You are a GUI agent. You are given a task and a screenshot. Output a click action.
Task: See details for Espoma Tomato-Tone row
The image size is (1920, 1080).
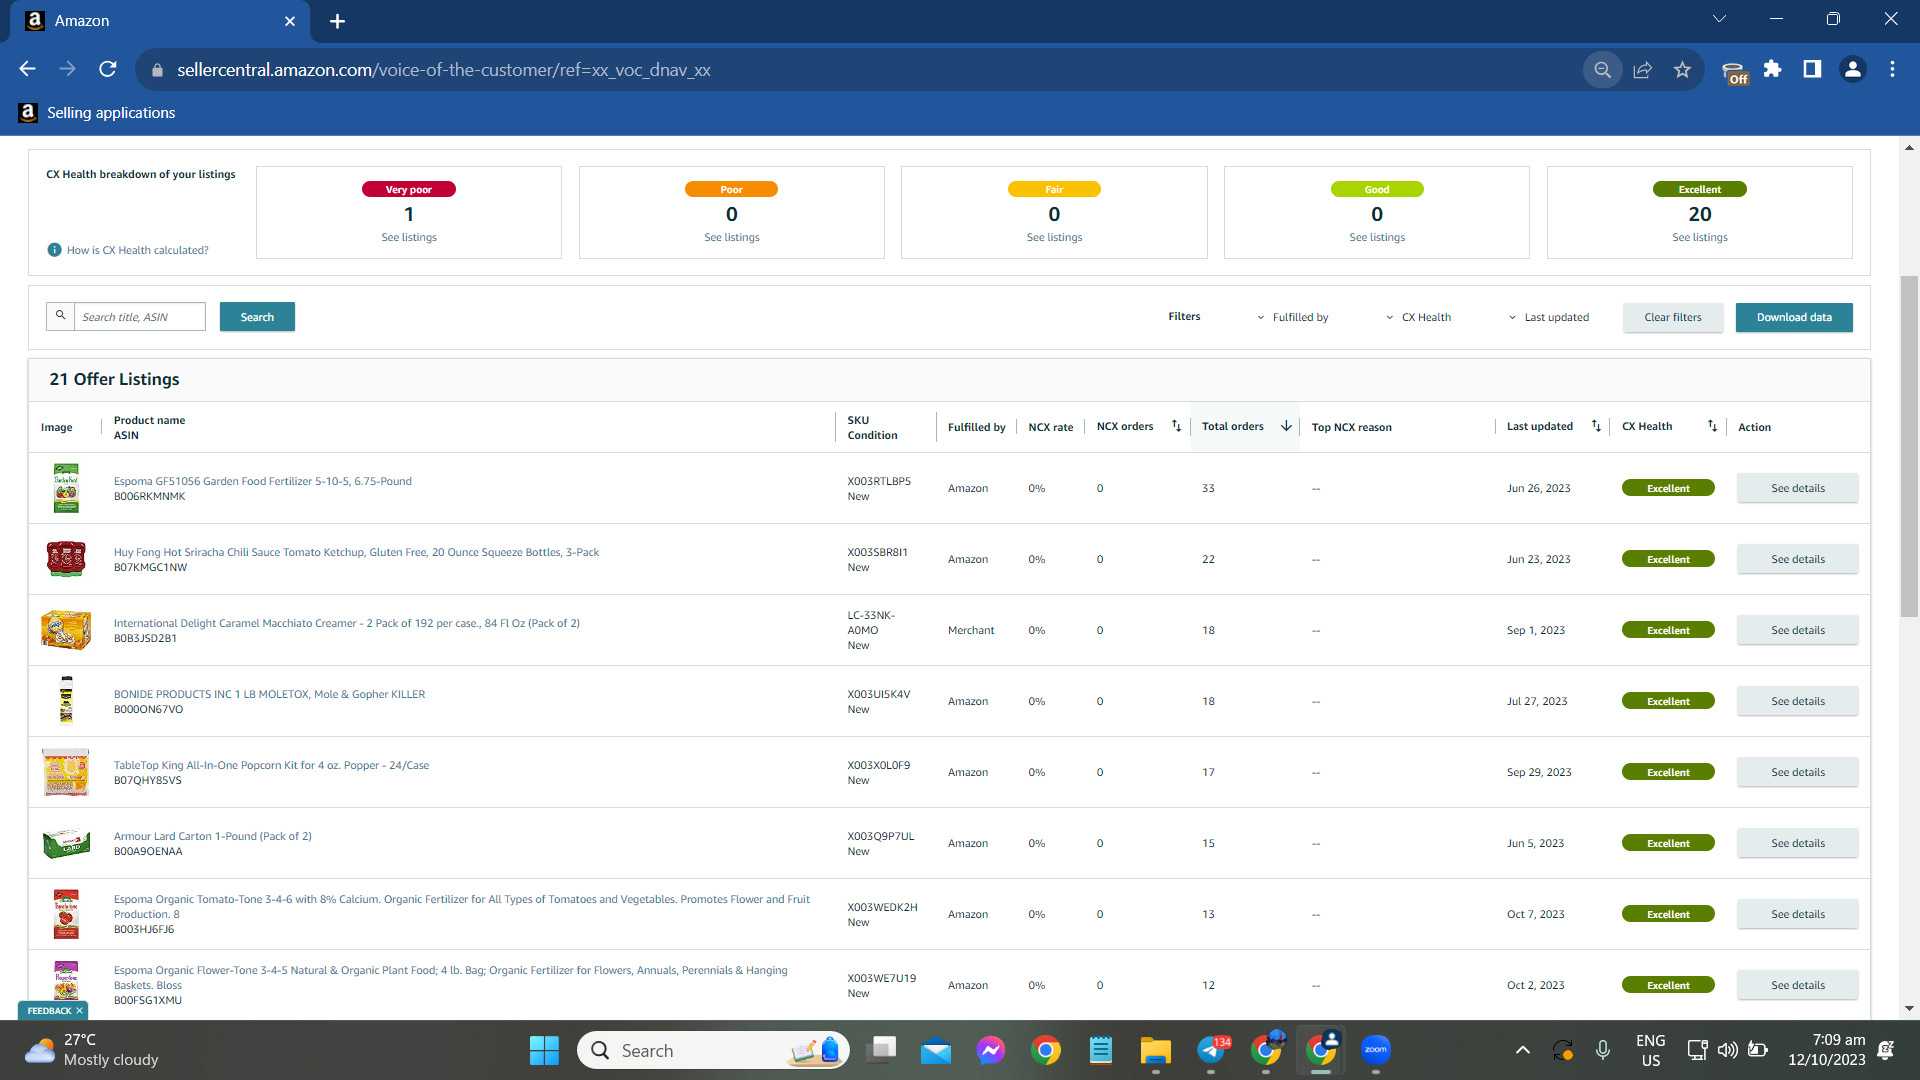click(1797, 914)
